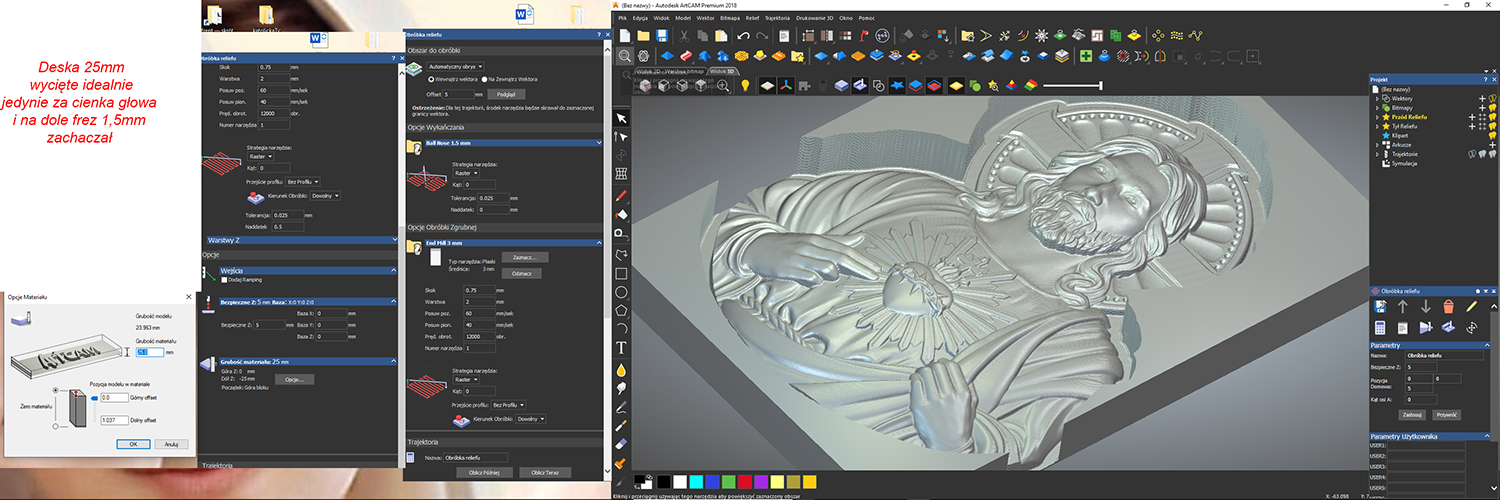The height and width of the screenshot is (500, 1500).
Task: Expand the Wektory tree node
Action: [1377, 99]
